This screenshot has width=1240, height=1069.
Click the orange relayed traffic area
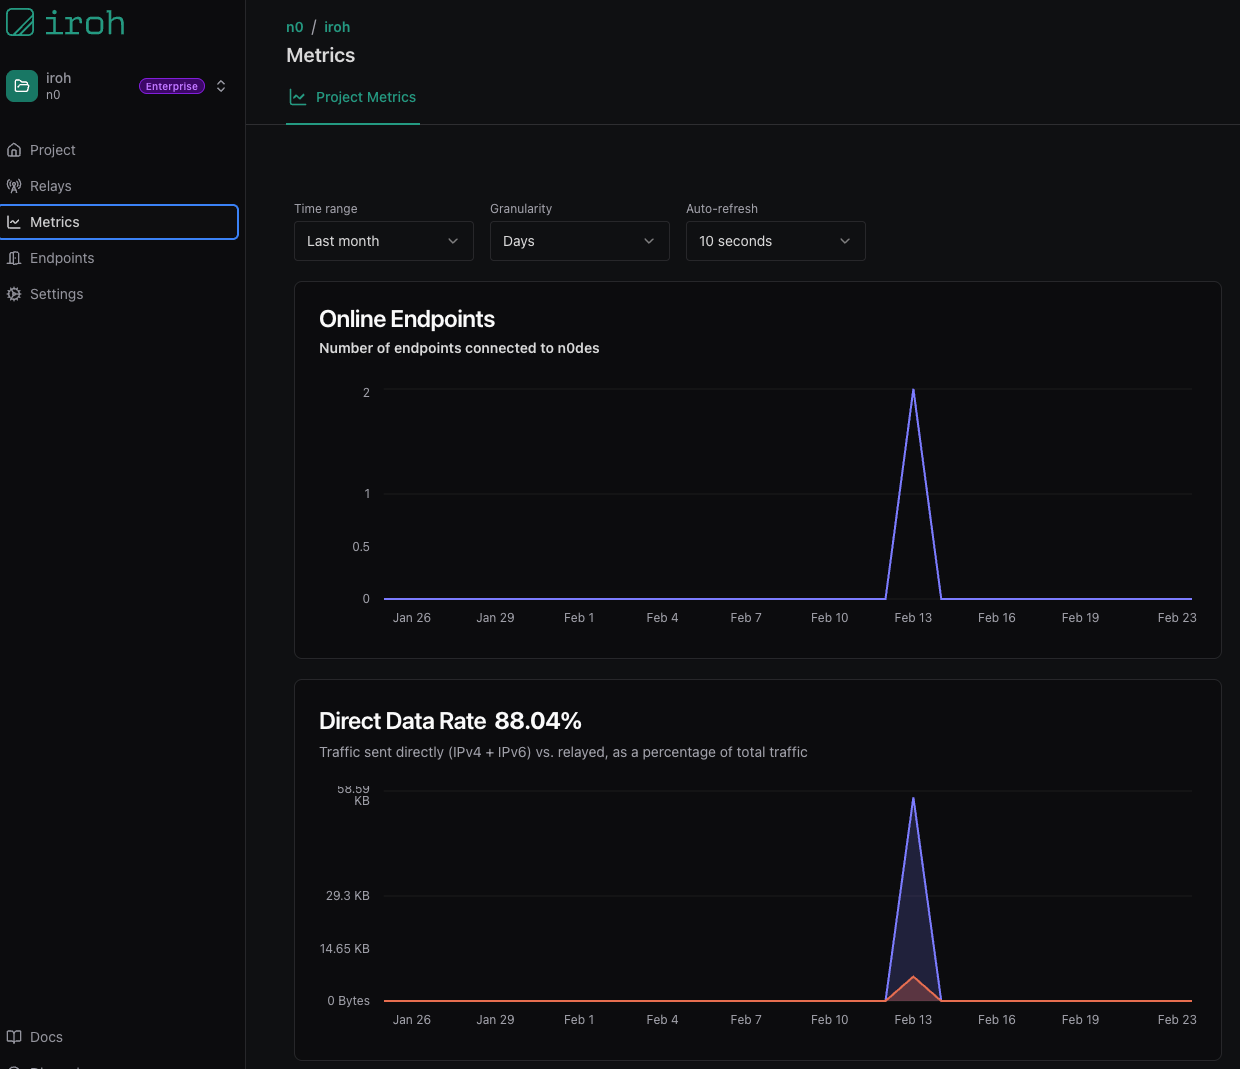[913, 991]
